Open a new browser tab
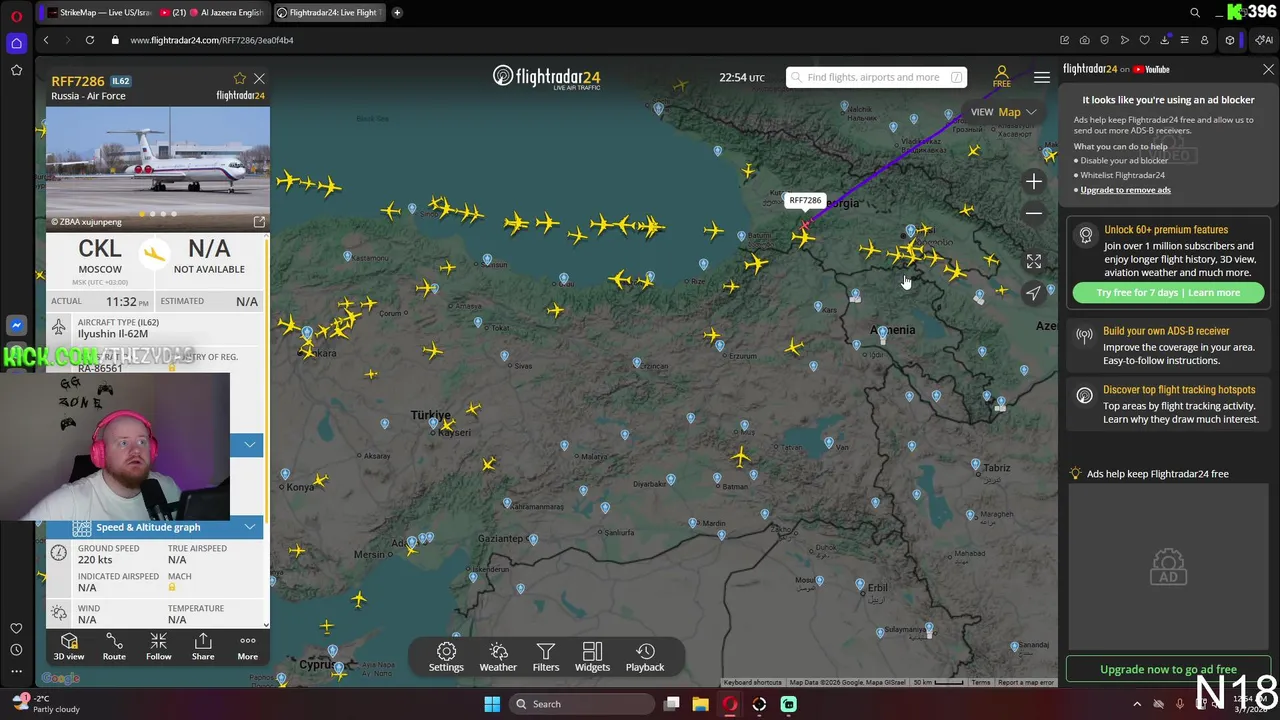This screenshot has height=720, width=1280. pos(397,12)
